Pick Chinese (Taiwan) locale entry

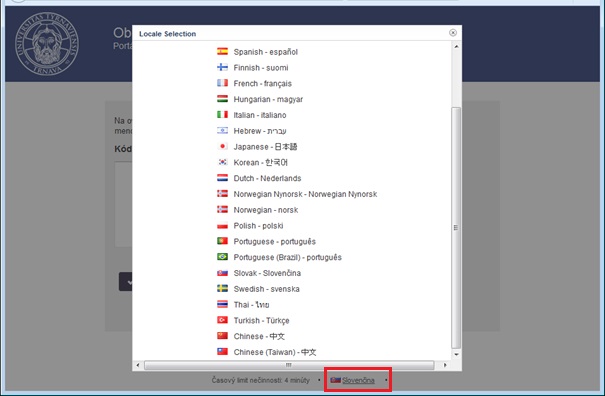(x=275, y=352)
